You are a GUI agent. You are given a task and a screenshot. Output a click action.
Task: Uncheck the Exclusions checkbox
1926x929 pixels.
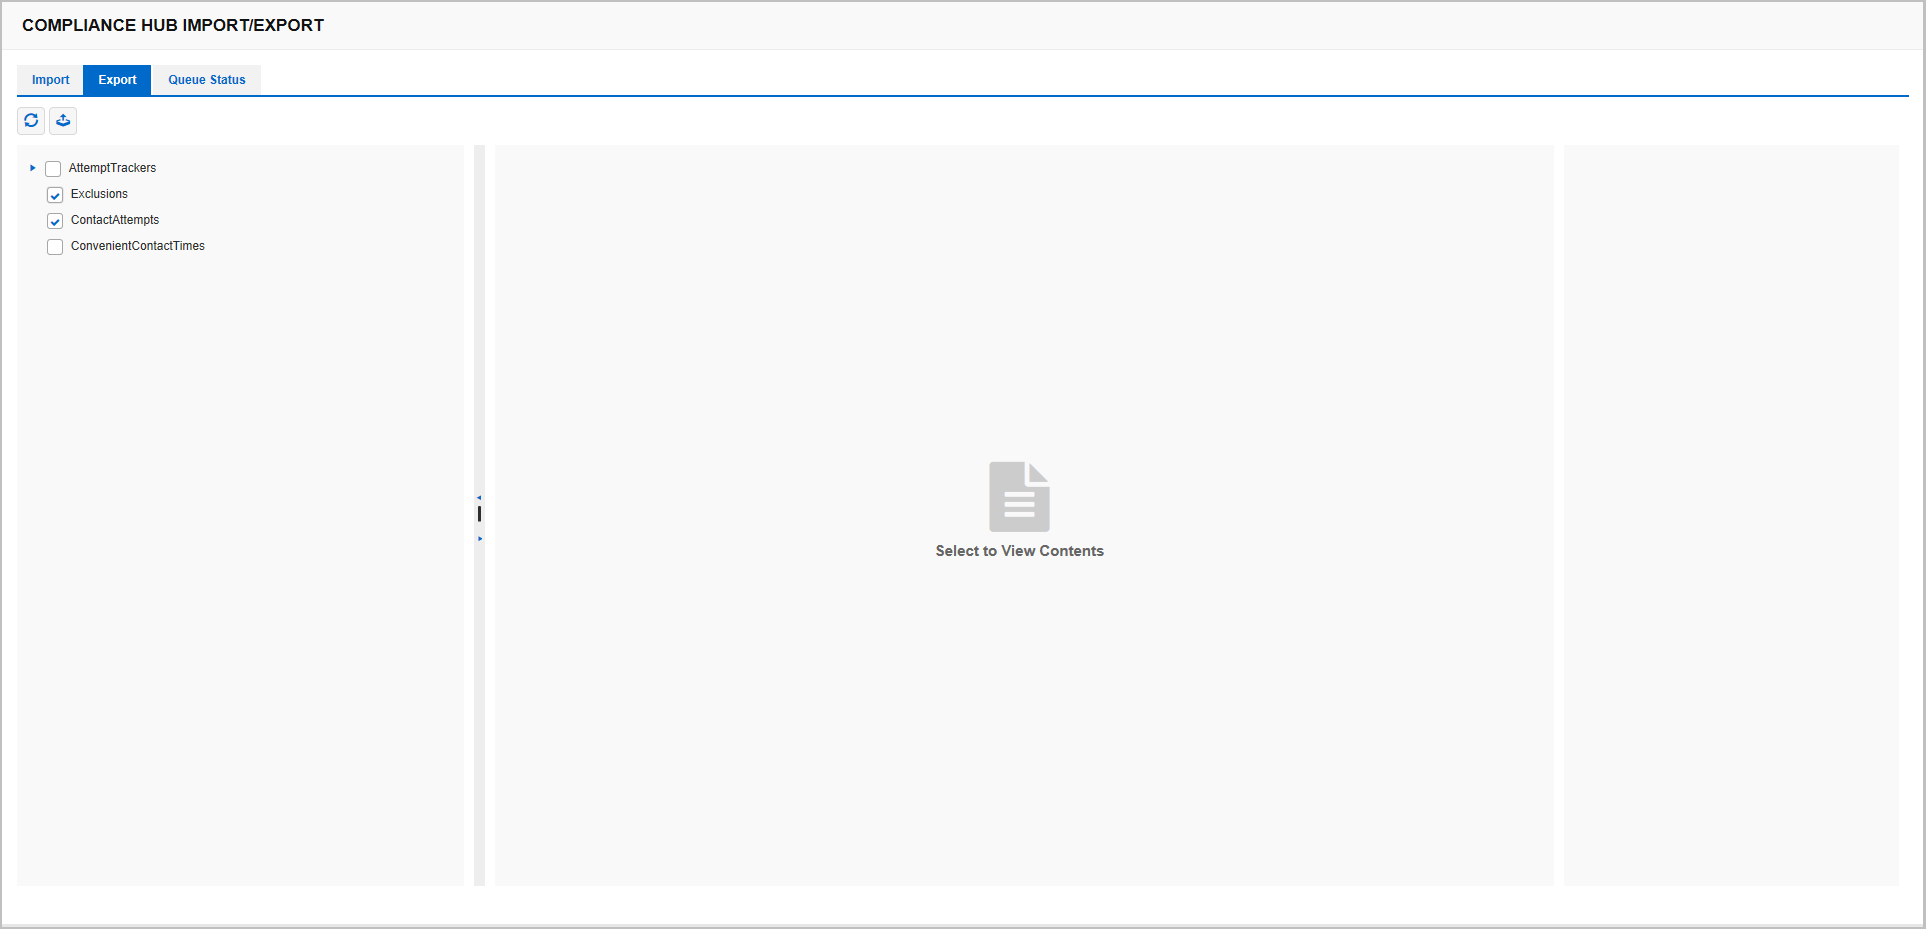point(54,194)
